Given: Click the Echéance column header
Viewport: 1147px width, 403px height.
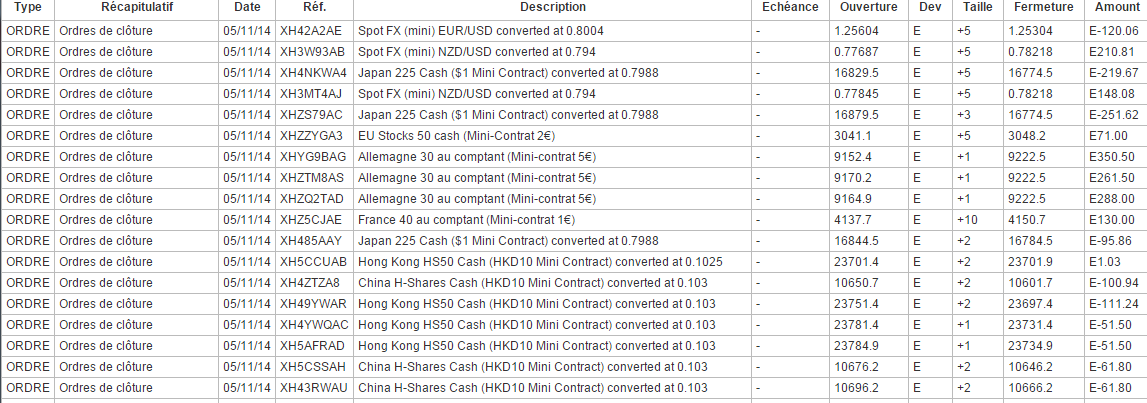Looking at the screenshot, I should pos(790,7).
